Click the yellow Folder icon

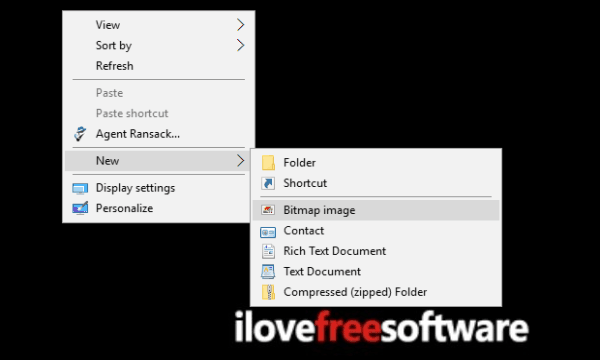(x=268, y=163)
